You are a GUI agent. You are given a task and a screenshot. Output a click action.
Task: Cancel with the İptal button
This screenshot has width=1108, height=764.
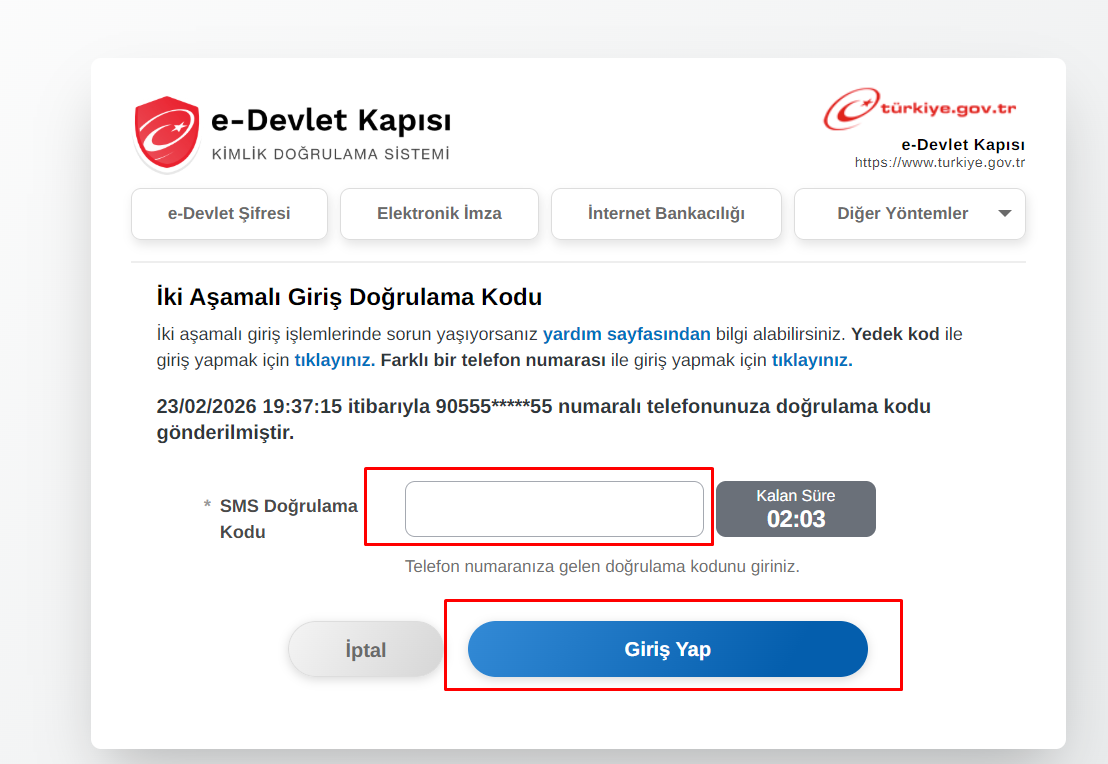point(365,649)
